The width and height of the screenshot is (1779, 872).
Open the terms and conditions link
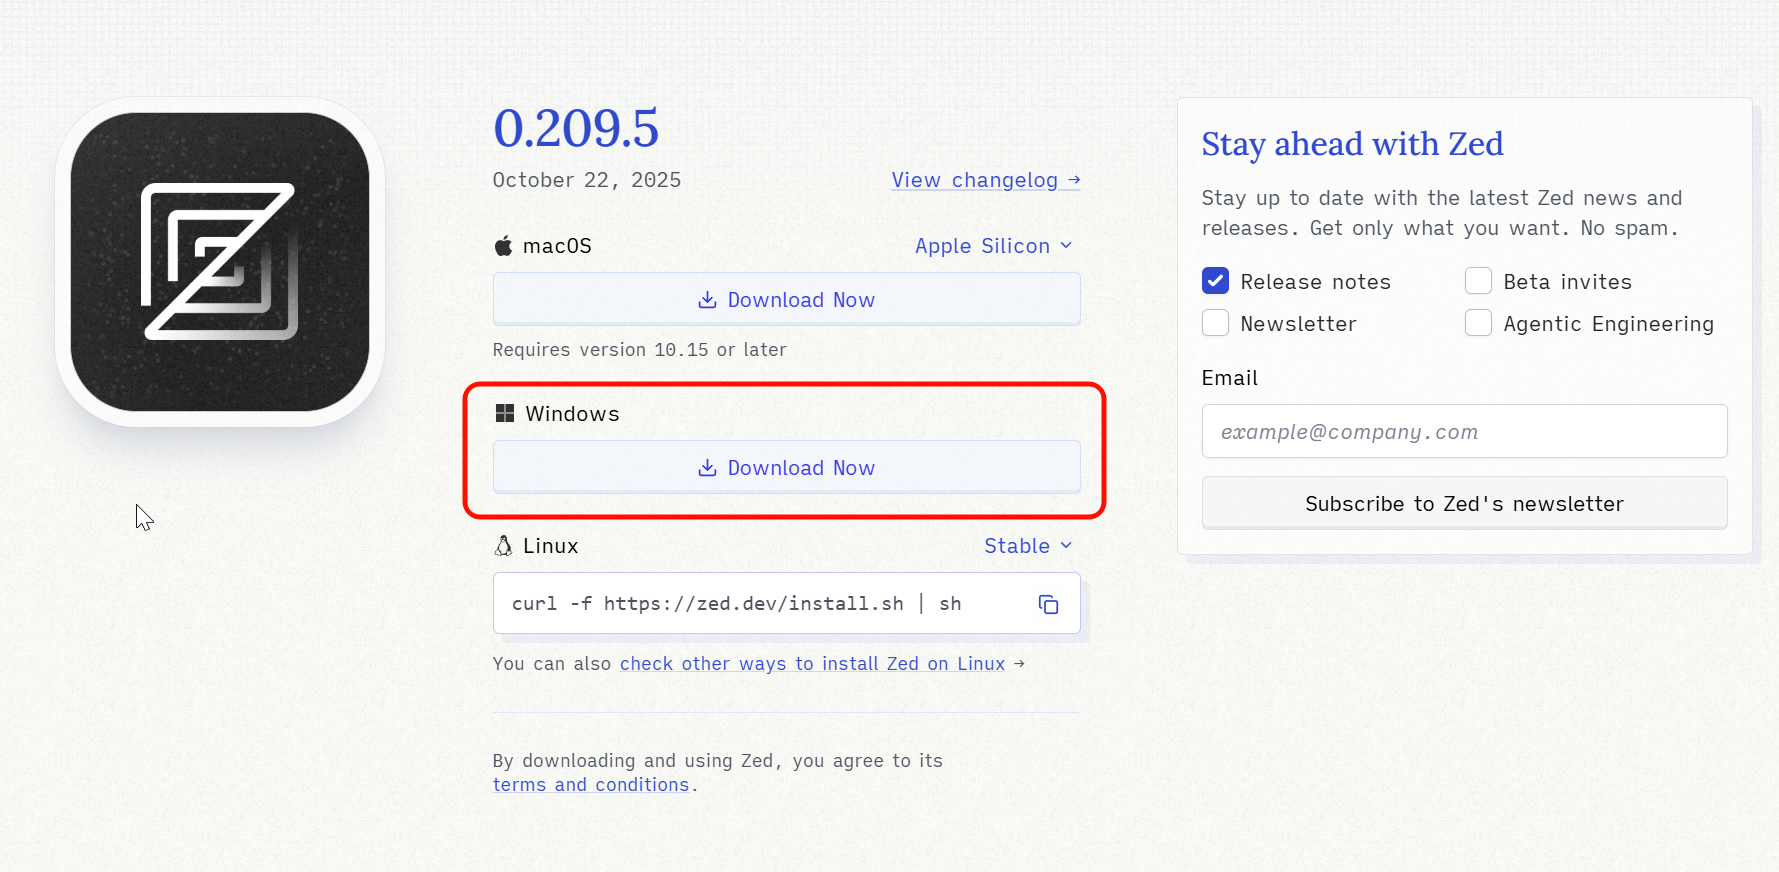click(x=591, y=785)
